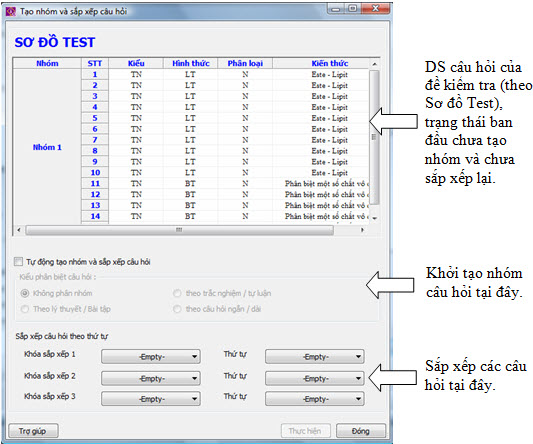Image resolution: width=533 pixels, height=444 pixels.
Task: Open Thứ tự dropdown for Khóa sắp xếp 3
Action: pos(315,399)
